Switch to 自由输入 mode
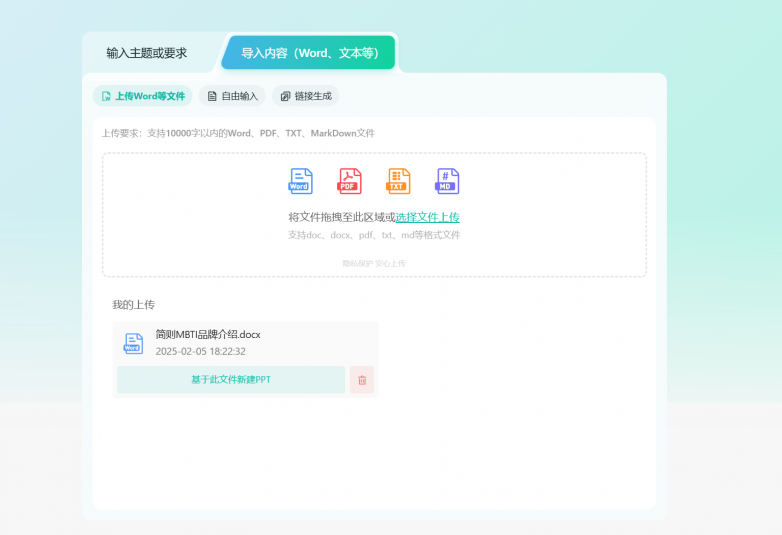The width and height of the screenshot is (782, 535). 232,96
